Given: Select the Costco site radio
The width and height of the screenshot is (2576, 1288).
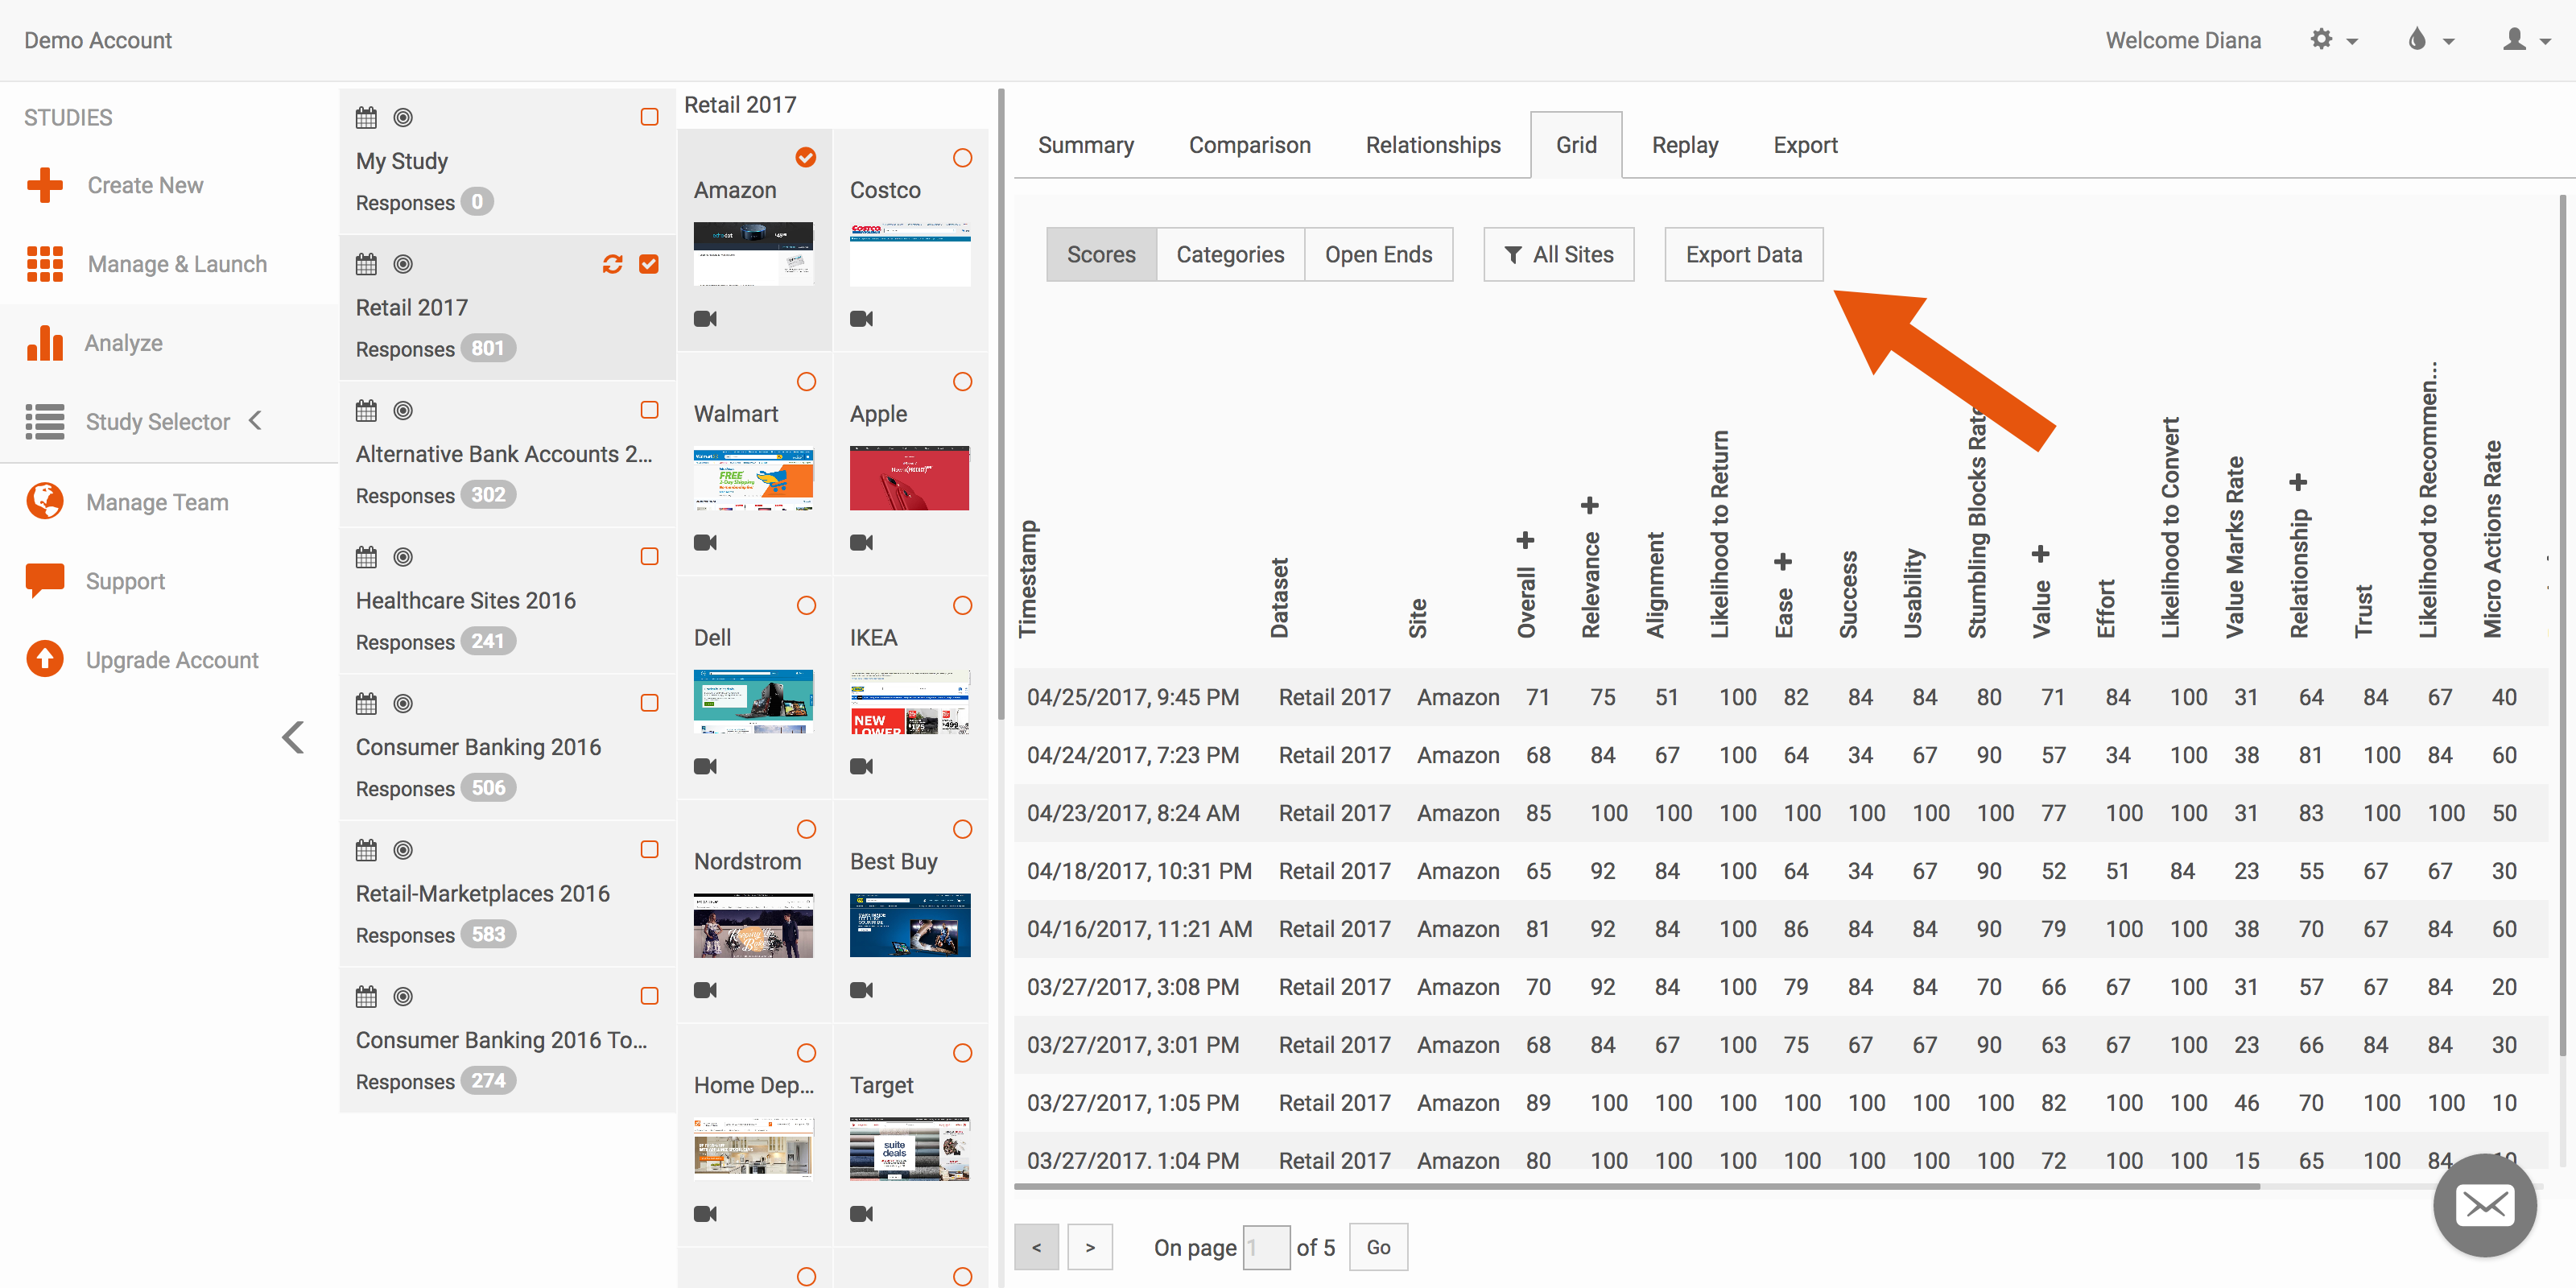Looking at the screenshot, I should (962, 158).
